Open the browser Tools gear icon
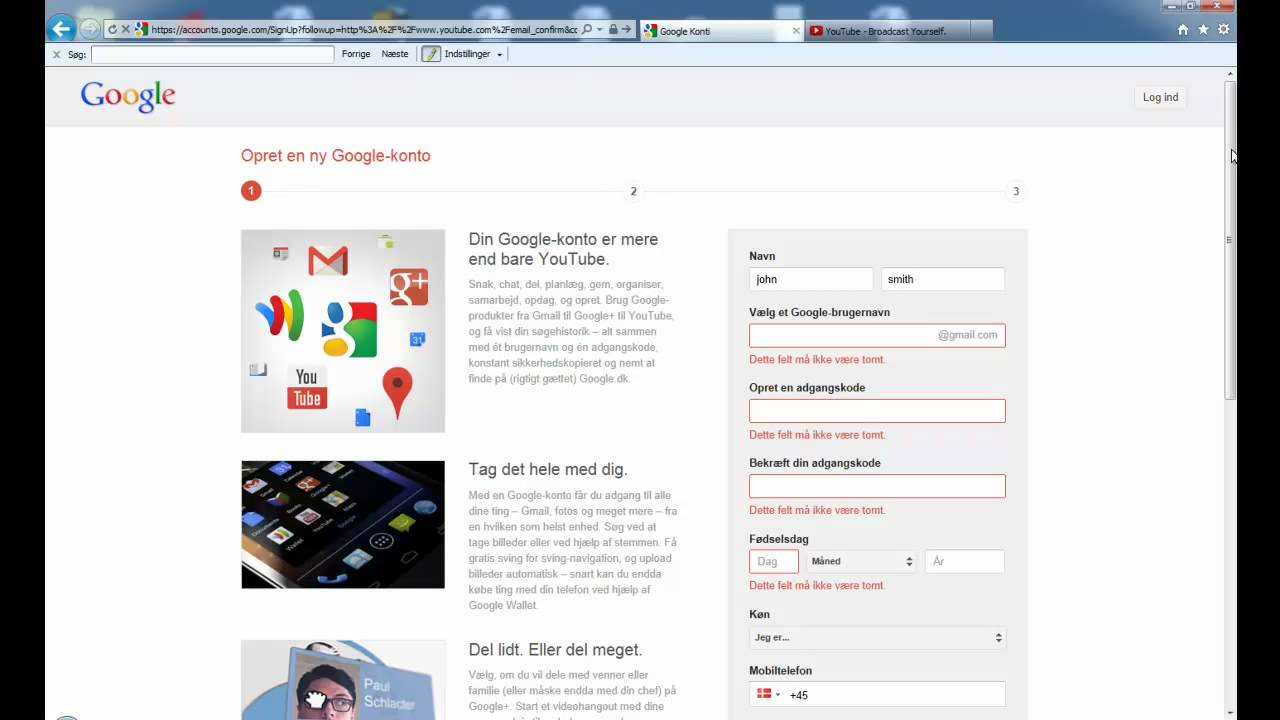Screen dimensions: 1280x720 pos(1223,30)
